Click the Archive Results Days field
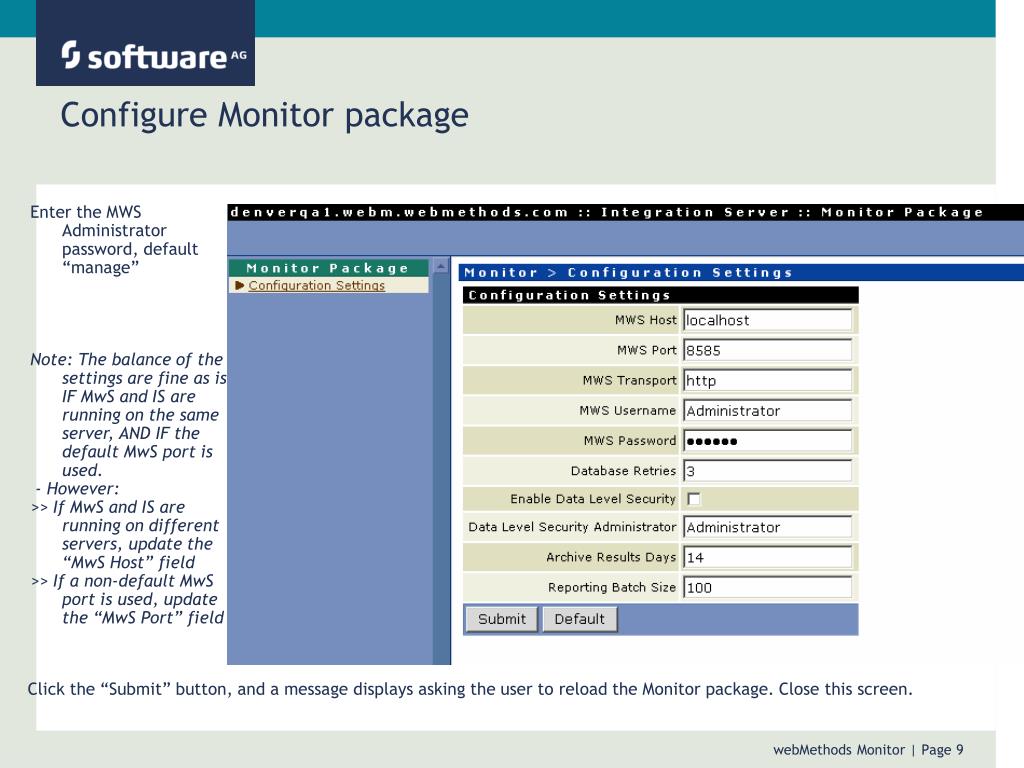Image resolution: width=1024 pixels, height=768 pixels. pyautogui.click(x=767, y=557)
